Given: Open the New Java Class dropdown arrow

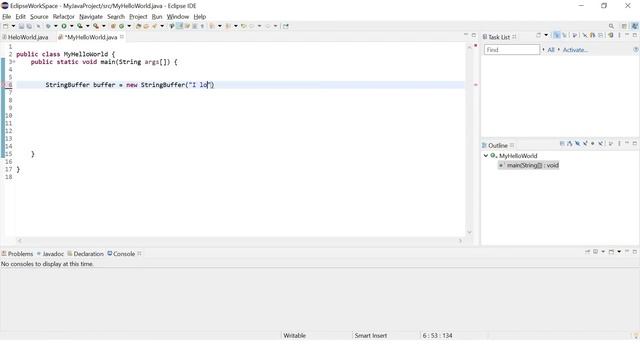Looking at the screenshot, I should click(129, 26).
